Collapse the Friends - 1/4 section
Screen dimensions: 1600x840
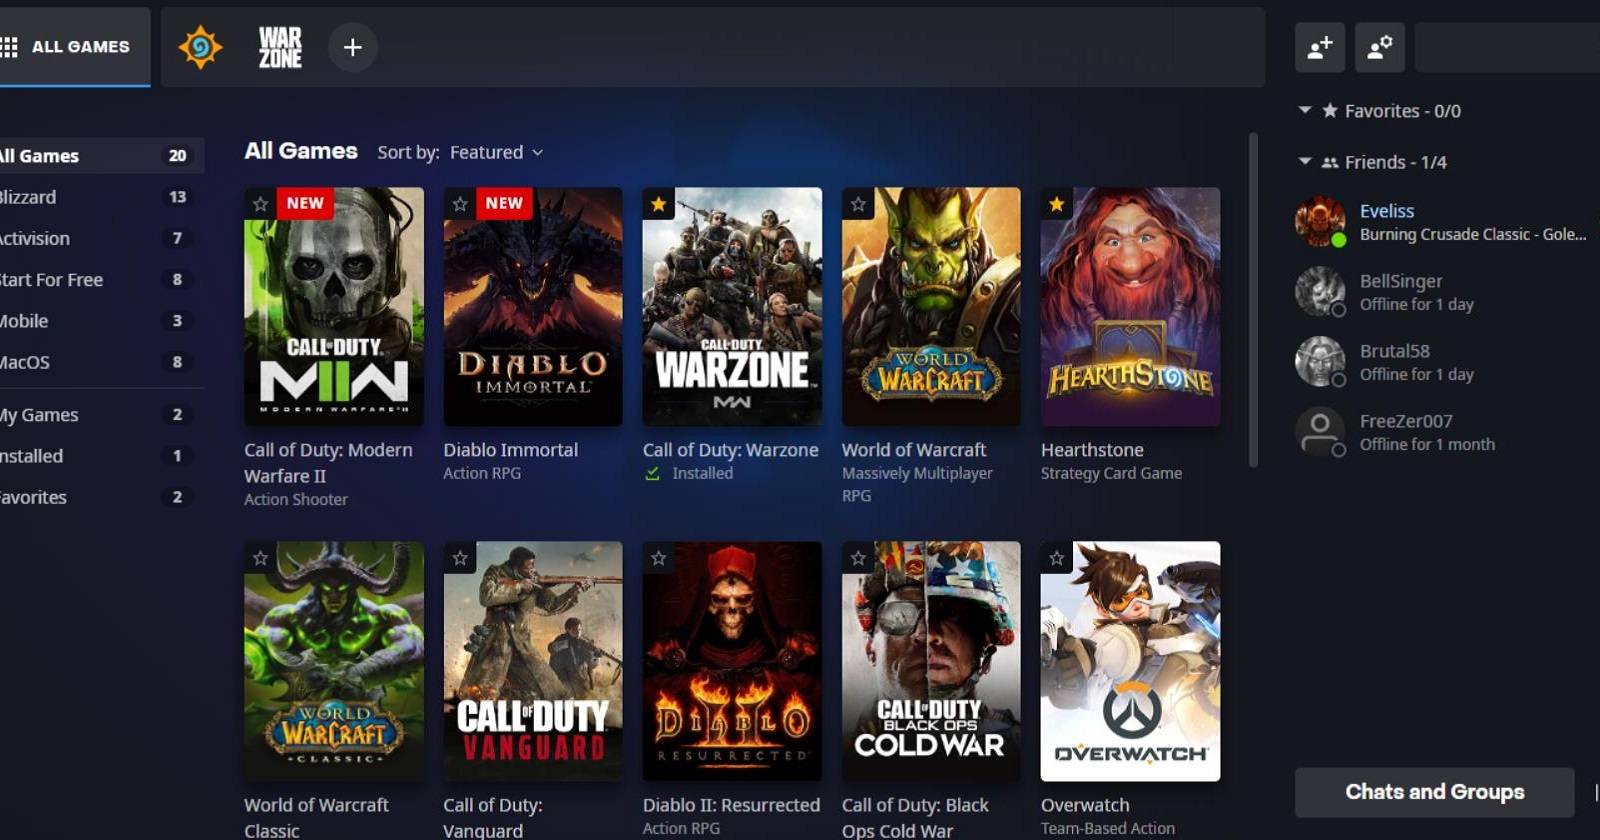click(x=1304, y=161)
